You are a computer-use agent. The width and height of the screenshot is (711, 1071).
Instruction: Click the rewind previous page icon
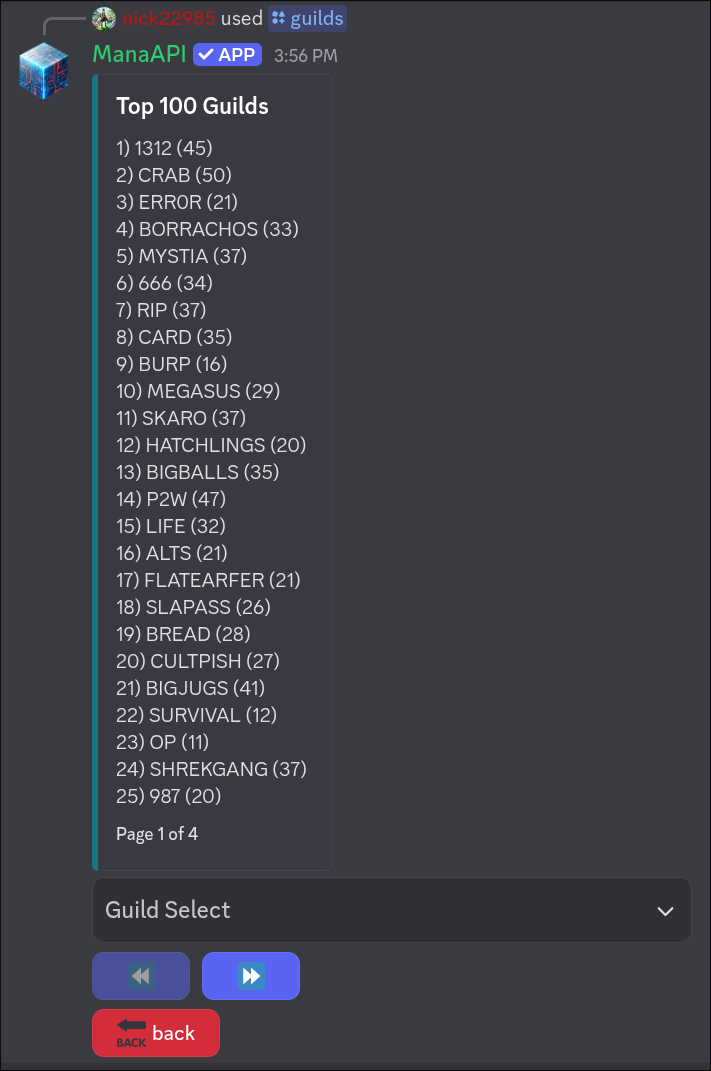(x=140, y=975)
